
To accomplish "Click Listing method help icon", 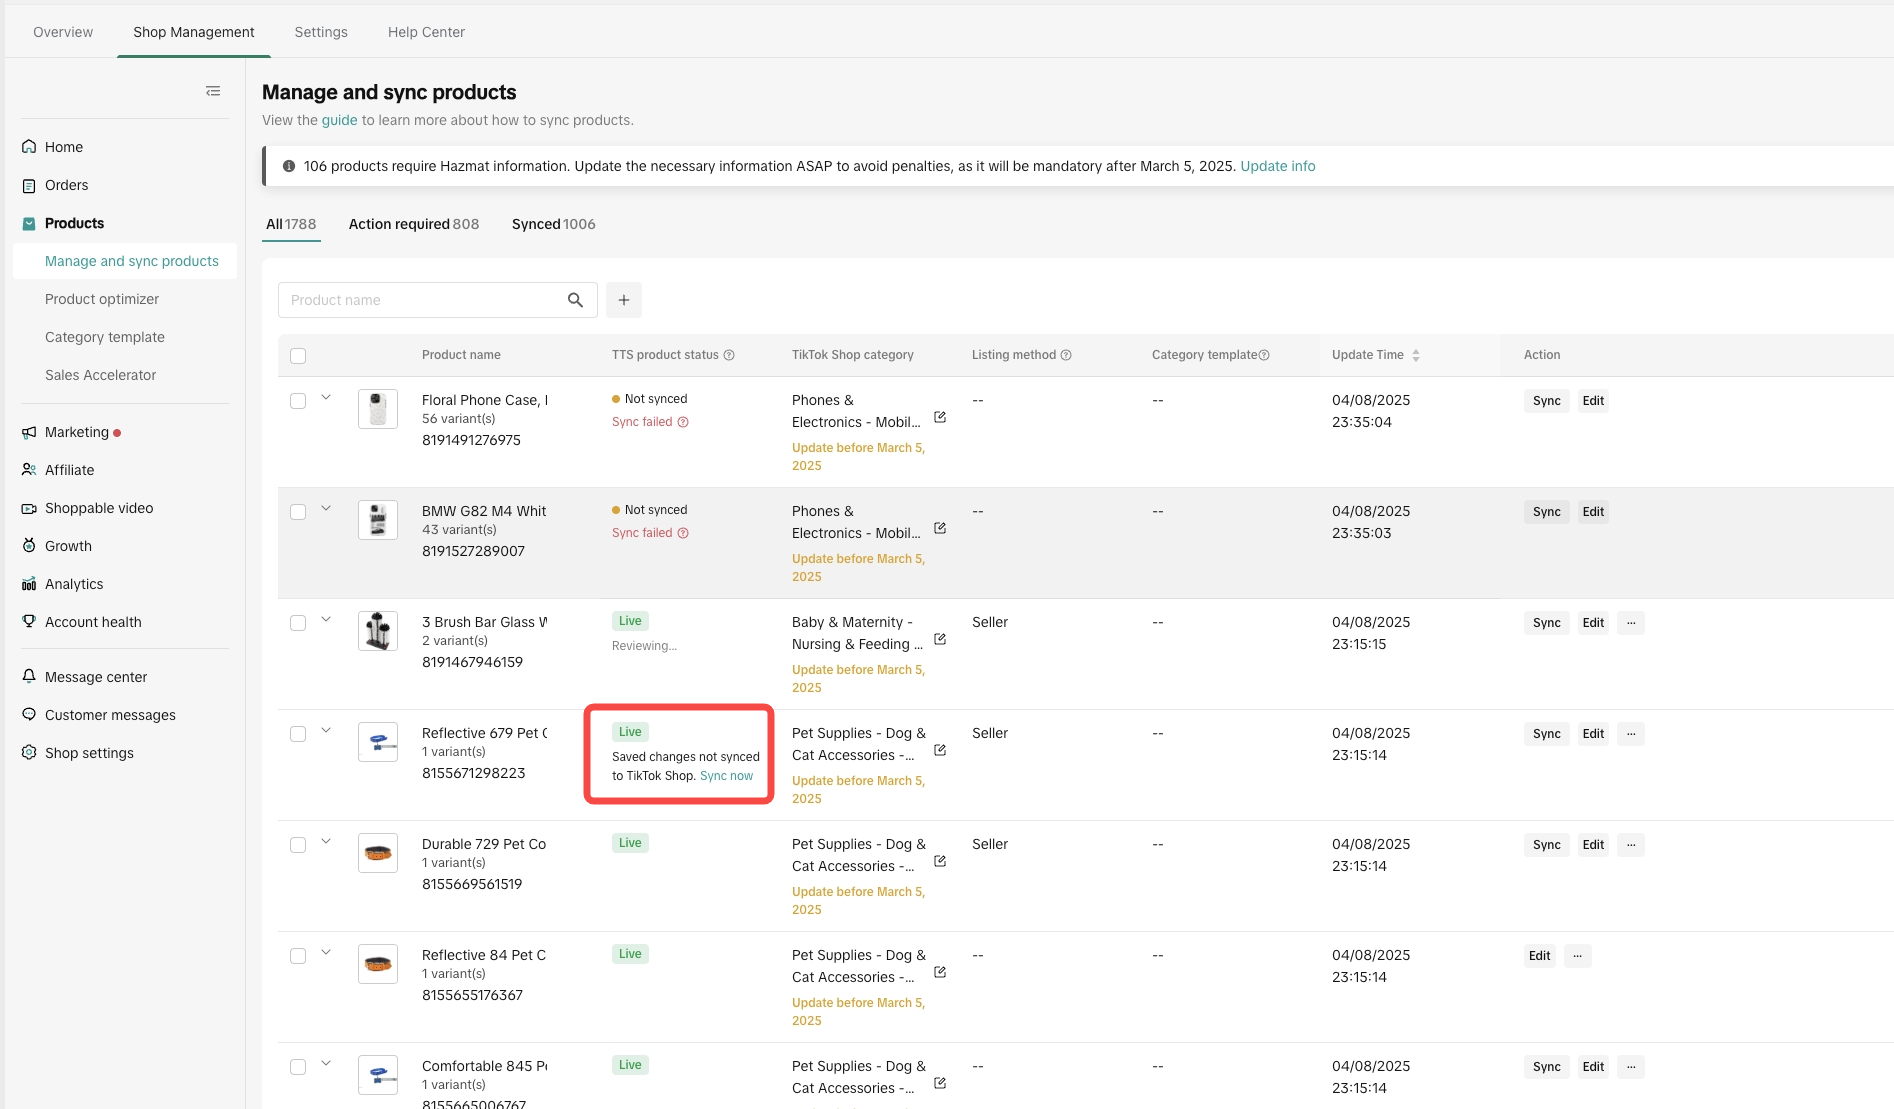I will [1066, 355].
